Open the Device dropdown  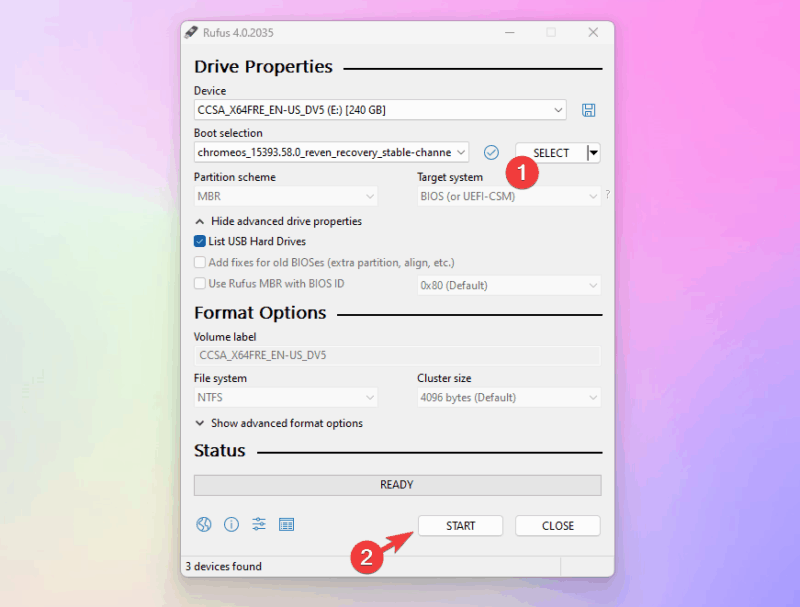click(380, 110)
